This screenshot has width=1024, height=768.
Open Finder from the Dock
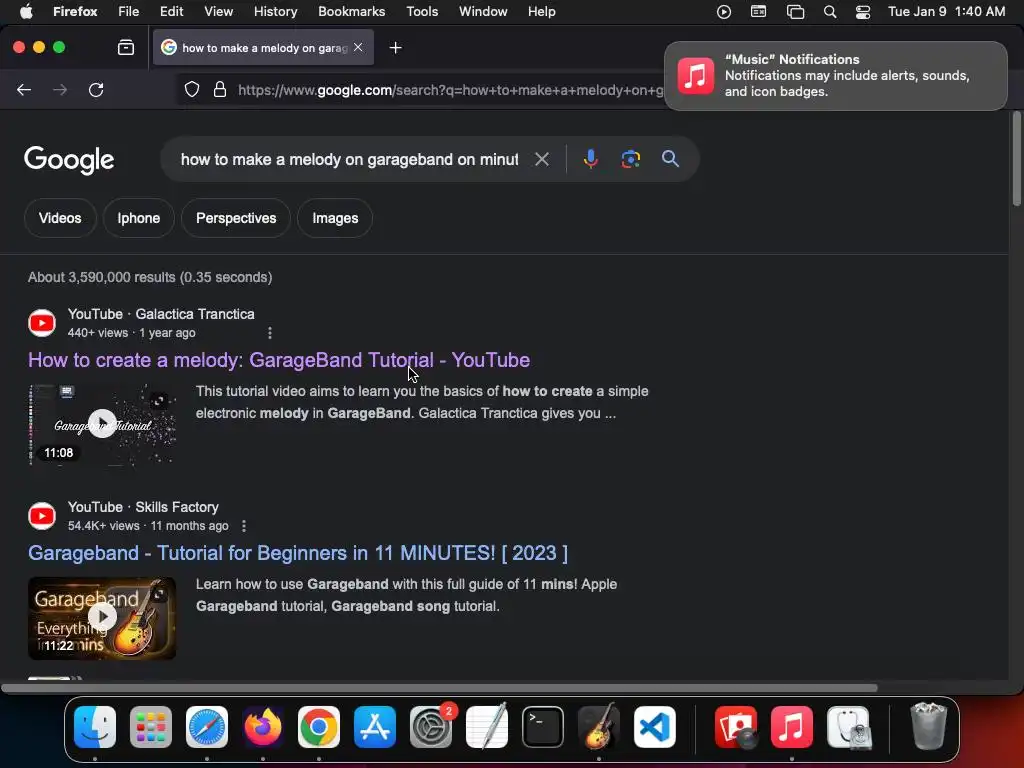(x=95, y=727)
